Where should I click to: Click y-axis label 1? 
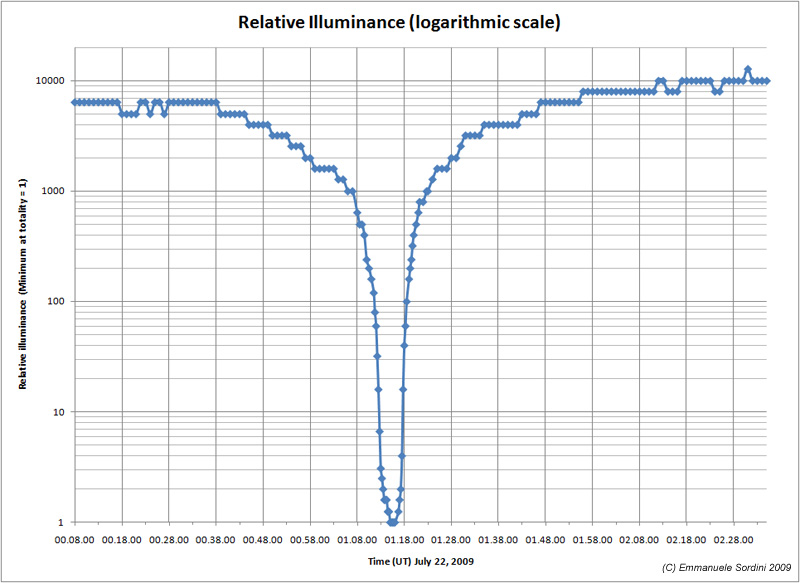(x=62, y=522)
